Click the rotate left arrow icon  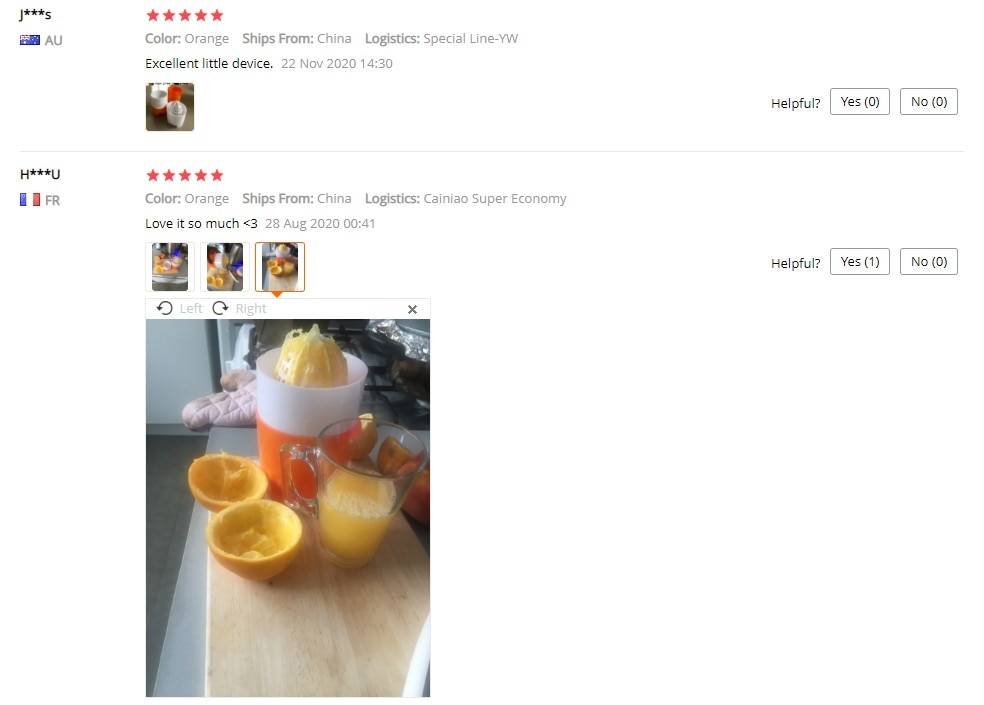click(164, 308)
